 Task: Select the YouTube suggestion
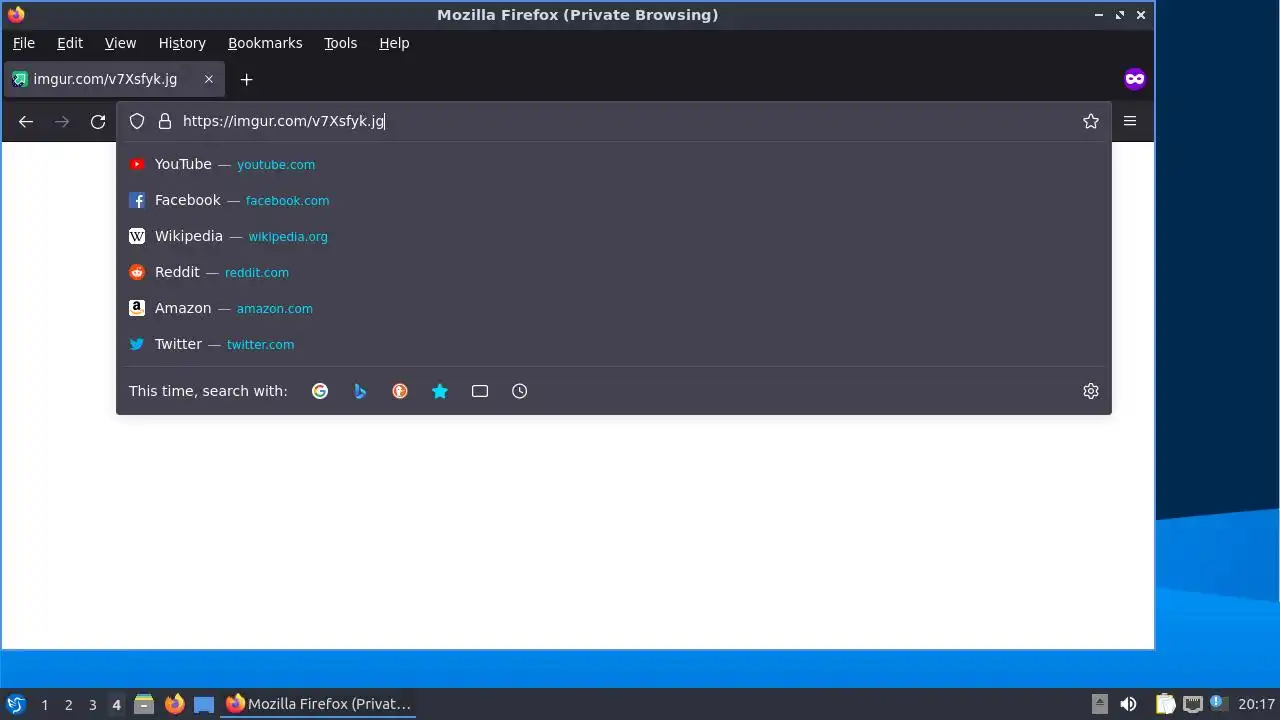point(614,164)
